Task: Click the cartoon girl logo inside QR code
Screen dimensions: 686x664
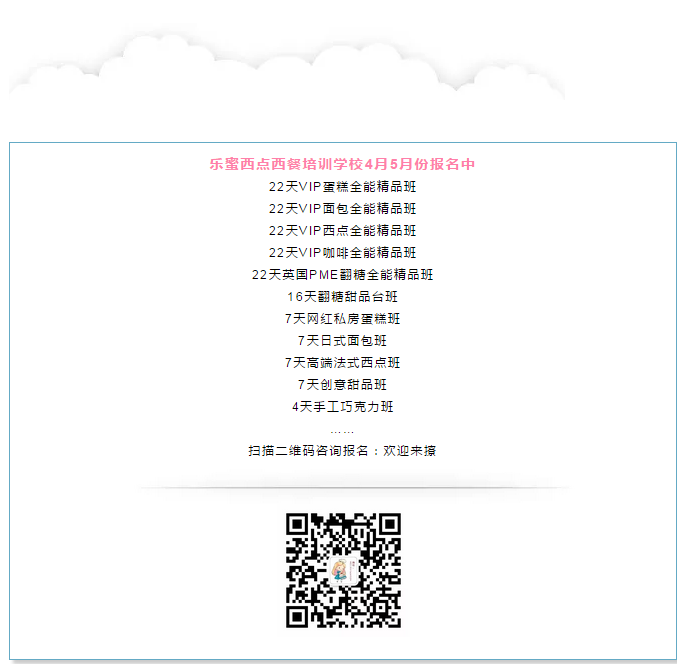Action: [x=343, y=571]
